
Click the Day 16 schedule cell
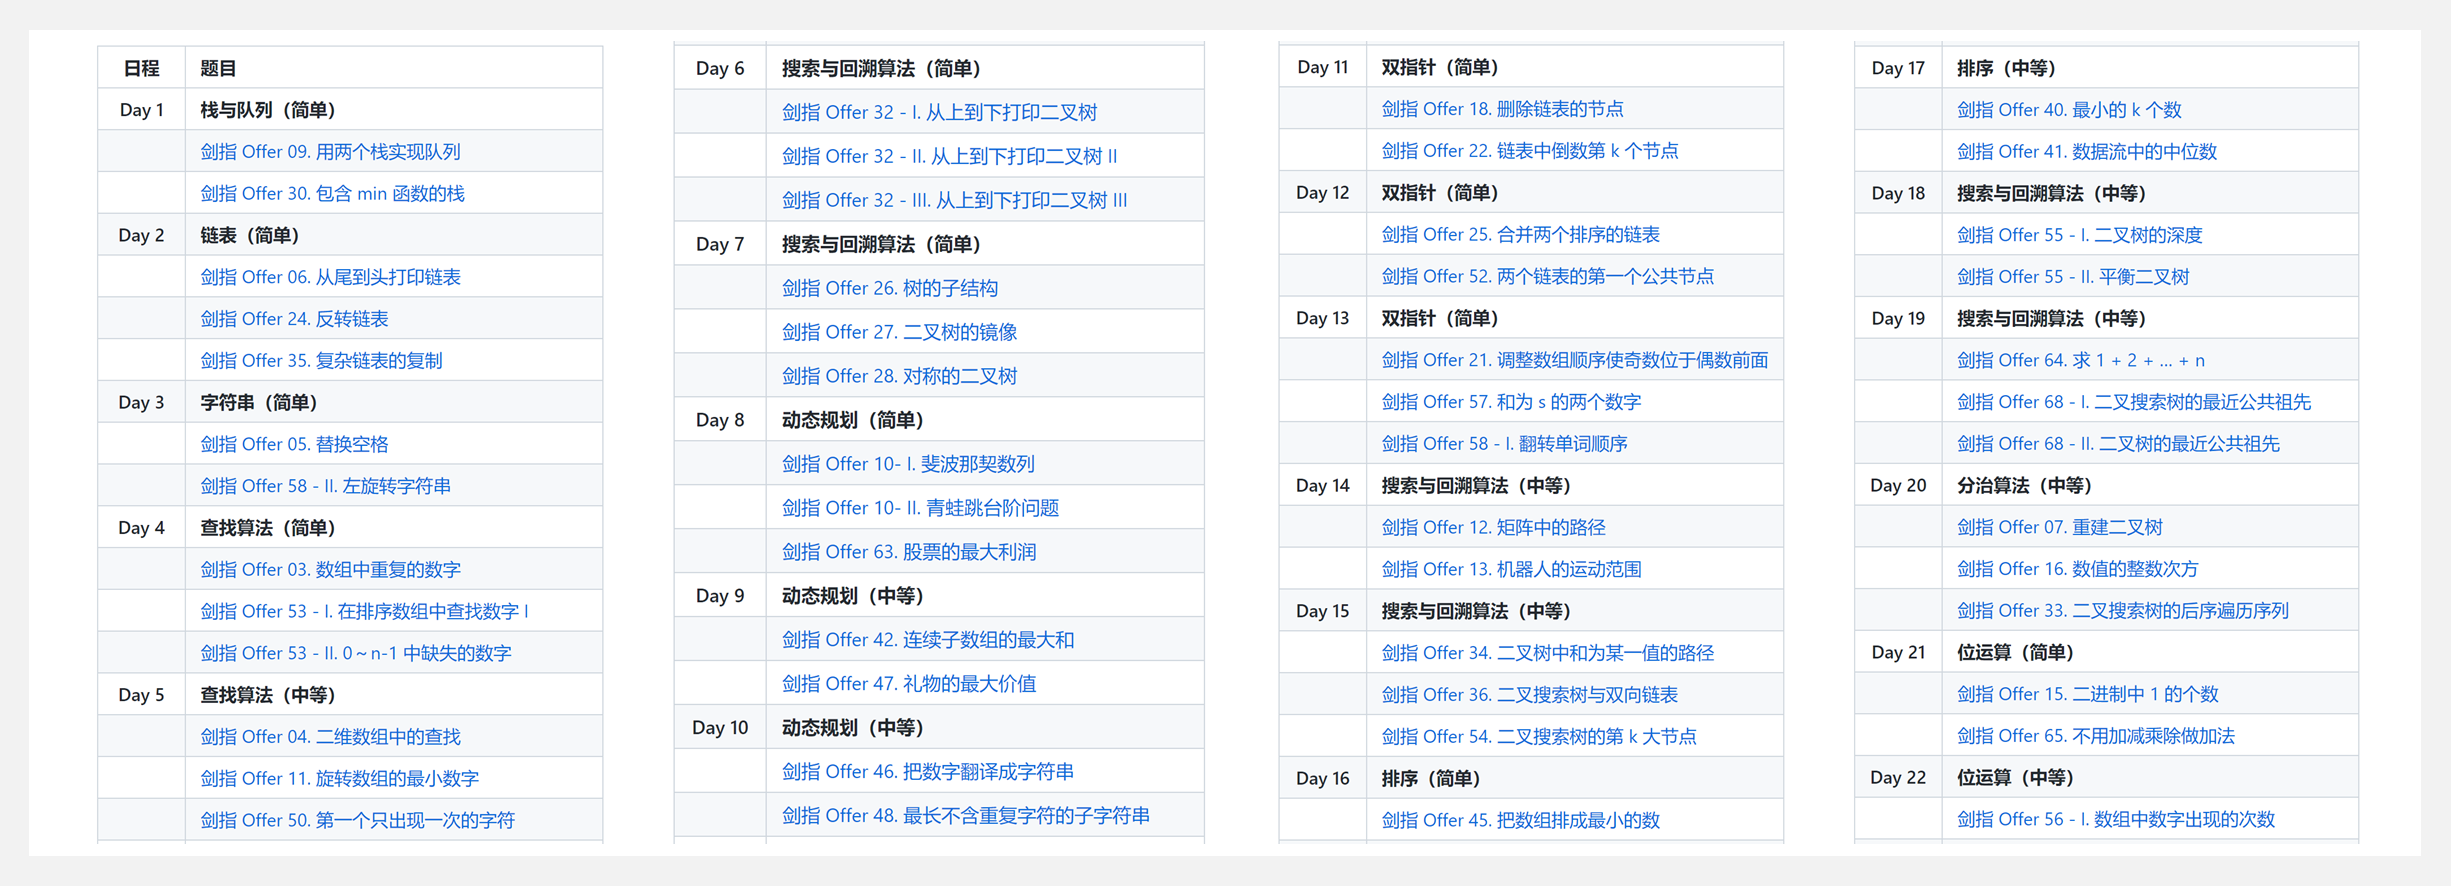click(x=1322, y=779)
